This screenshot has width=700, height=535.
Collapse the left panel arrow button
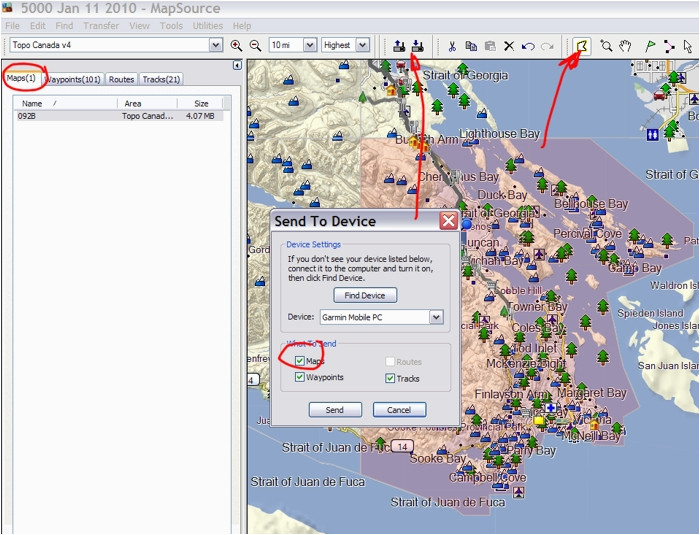click(237, 66)
